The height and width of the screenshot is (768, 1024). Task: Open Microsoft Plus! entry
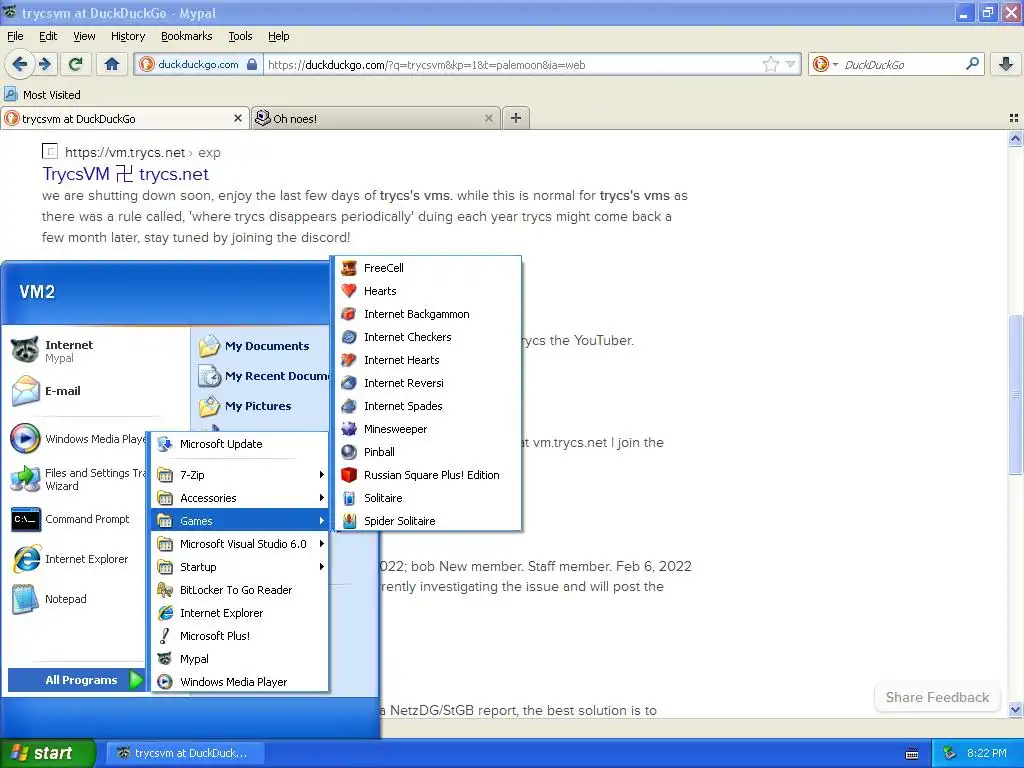(x=240, y=635)
